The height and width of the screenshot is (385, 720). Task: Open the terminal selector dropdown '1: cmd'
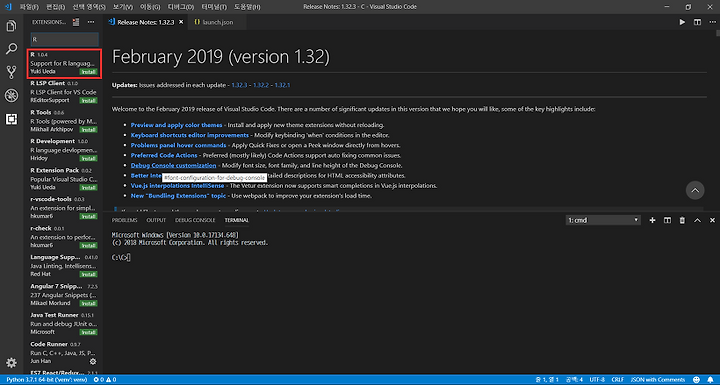[602, 220]
